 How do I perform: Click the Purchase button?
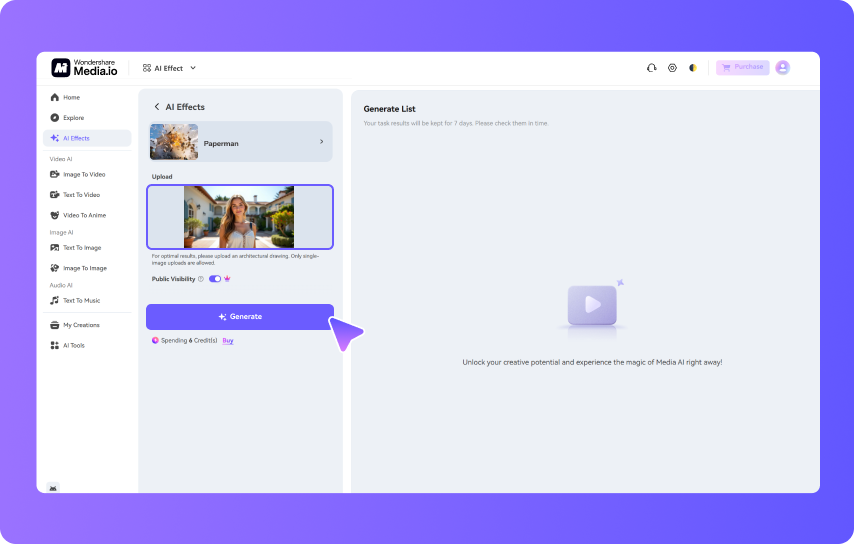point(742,67)
